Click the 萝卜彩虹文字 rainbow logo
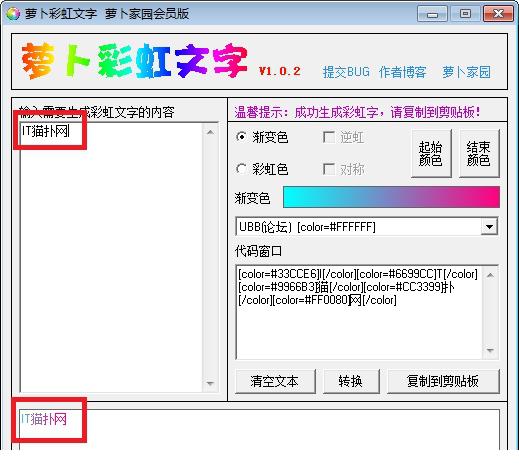The height and width of the screenshot is (468, 519). coord(135,61)
